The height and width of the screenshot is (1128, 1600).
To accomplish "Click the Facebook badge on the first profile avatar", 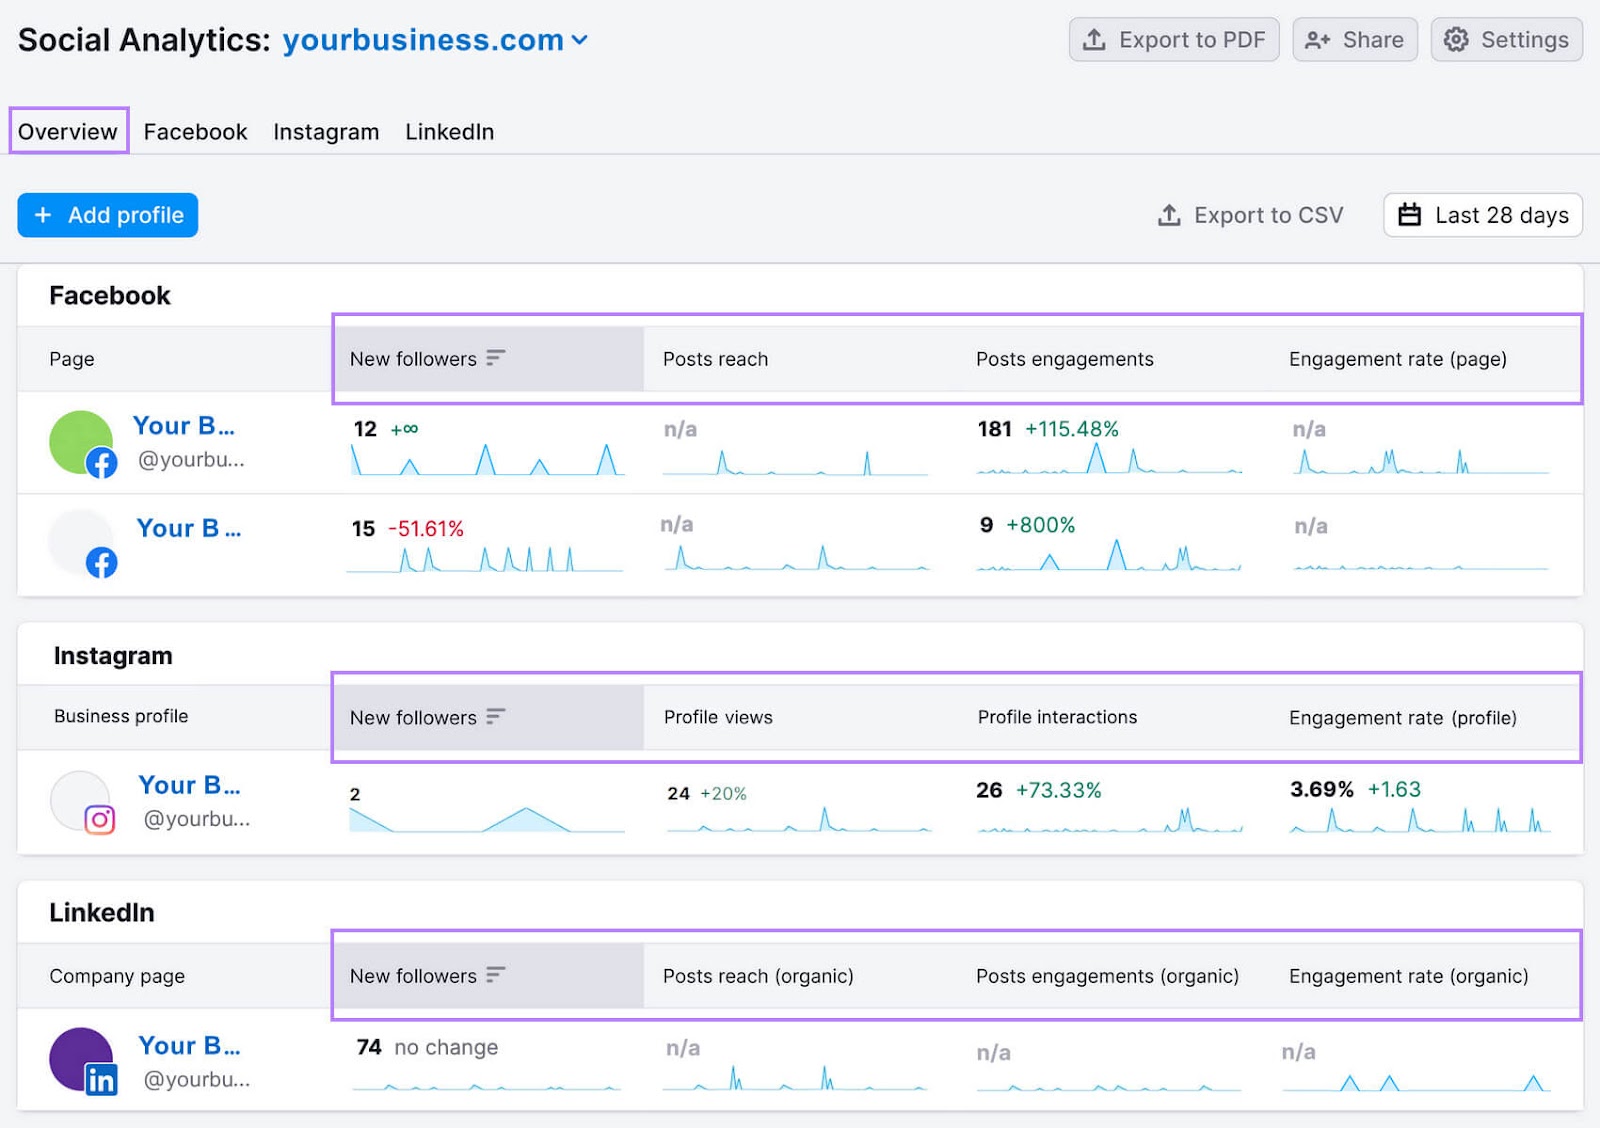I will click(x=102, y=462).
